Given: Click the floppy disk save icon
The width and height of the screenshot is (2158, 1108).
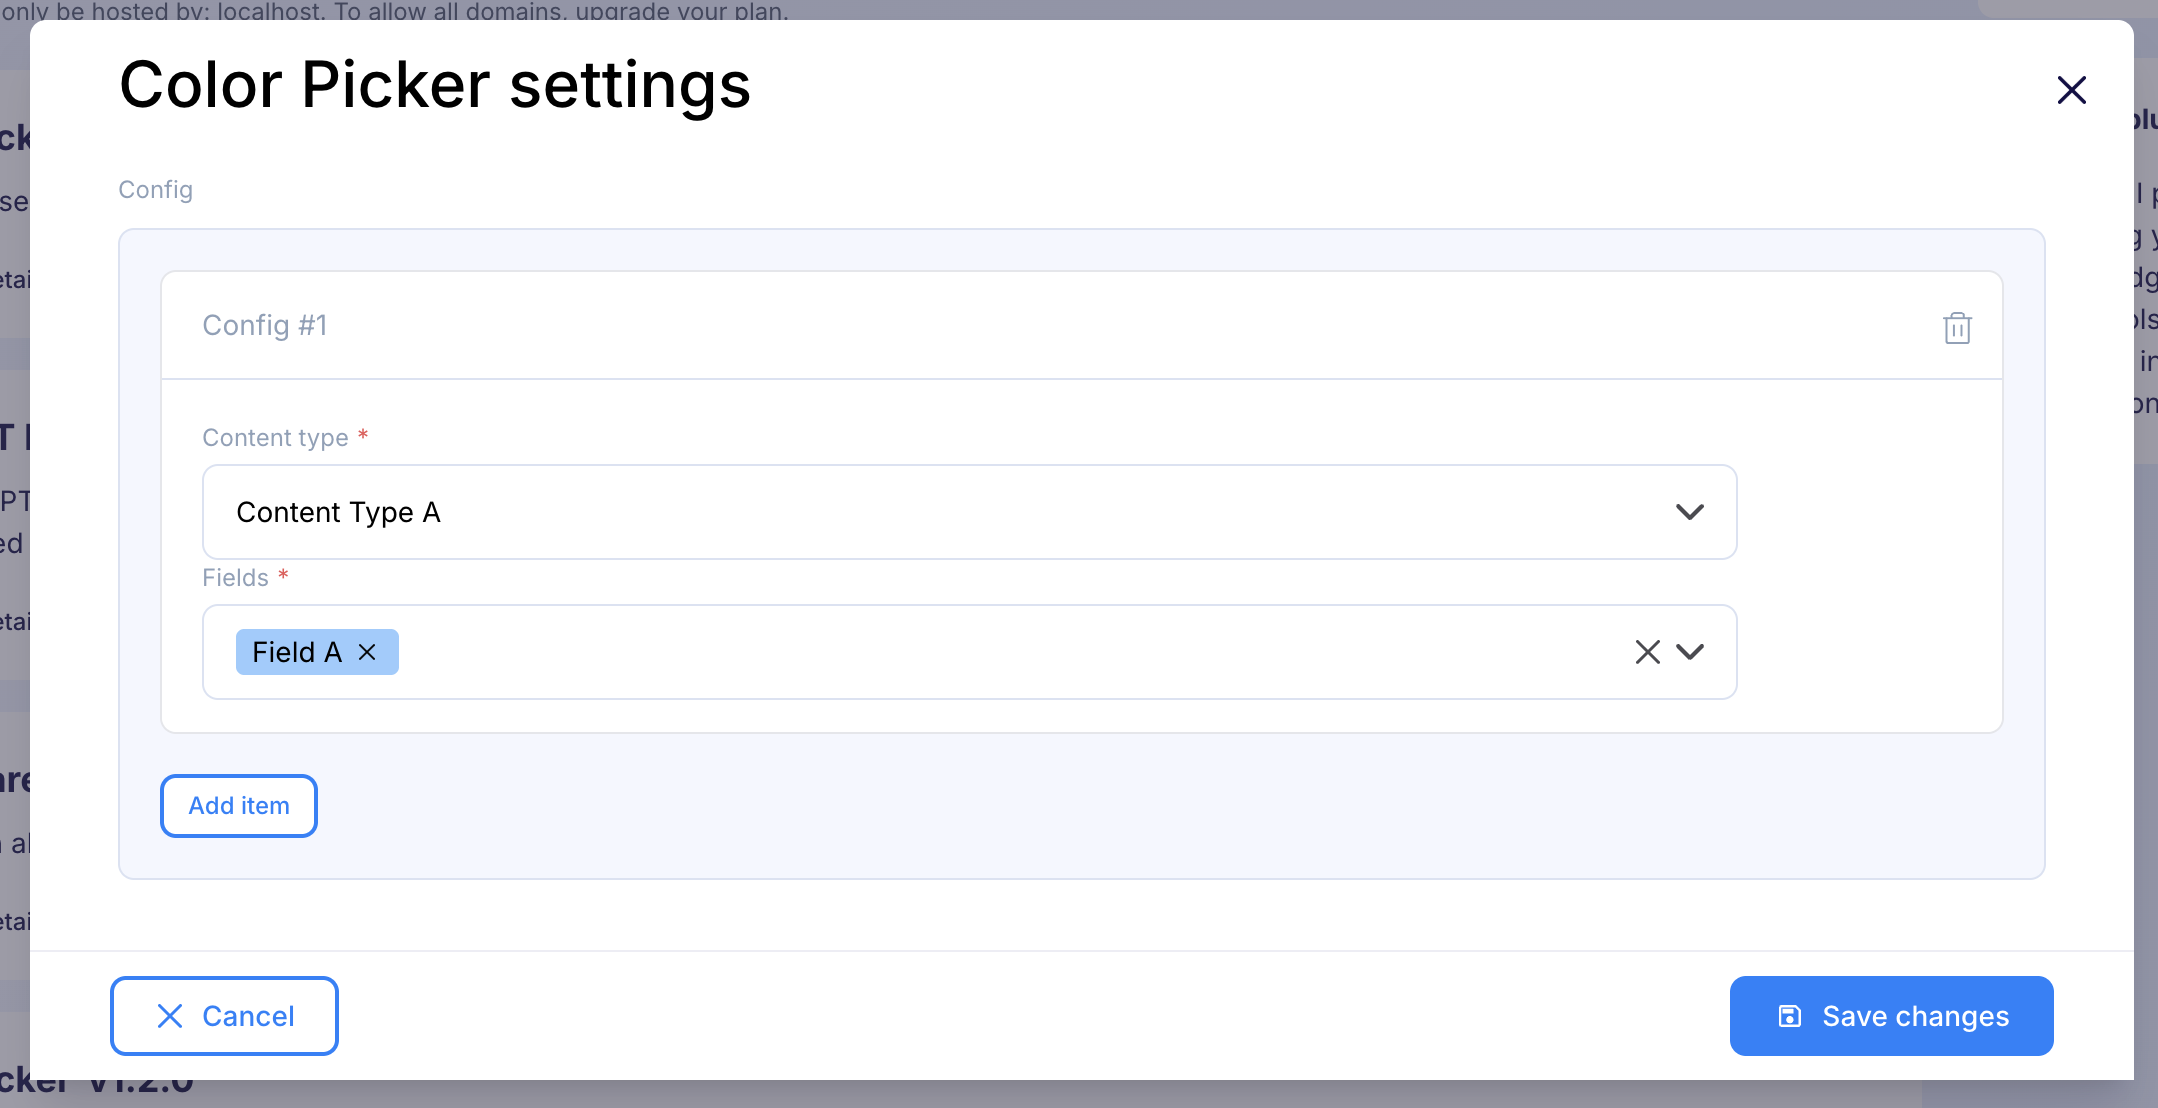Looking at the screenshot, I should click(1789, 1016).
